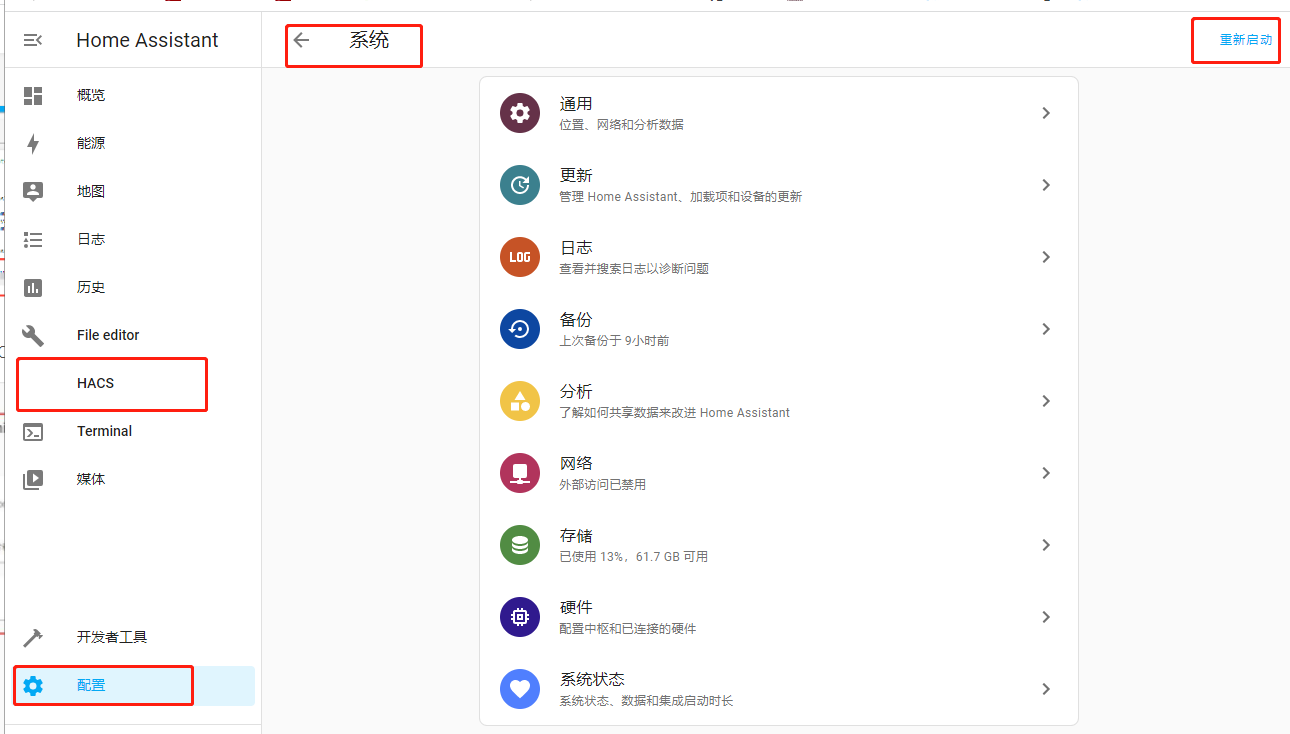1290x734 pixels.
Task: Click the red 网络 network icon
Action: pyautogui.click(x=520, y=473)
